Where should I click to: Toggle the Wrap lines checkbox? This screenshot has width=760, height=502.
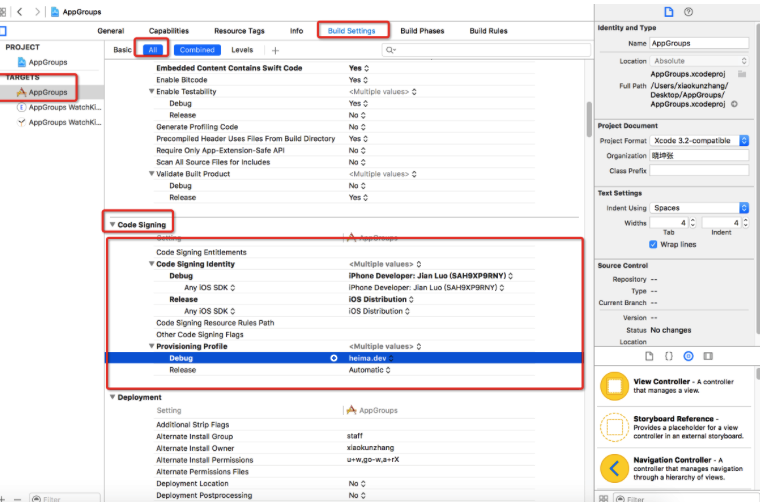tap(653, 244)
